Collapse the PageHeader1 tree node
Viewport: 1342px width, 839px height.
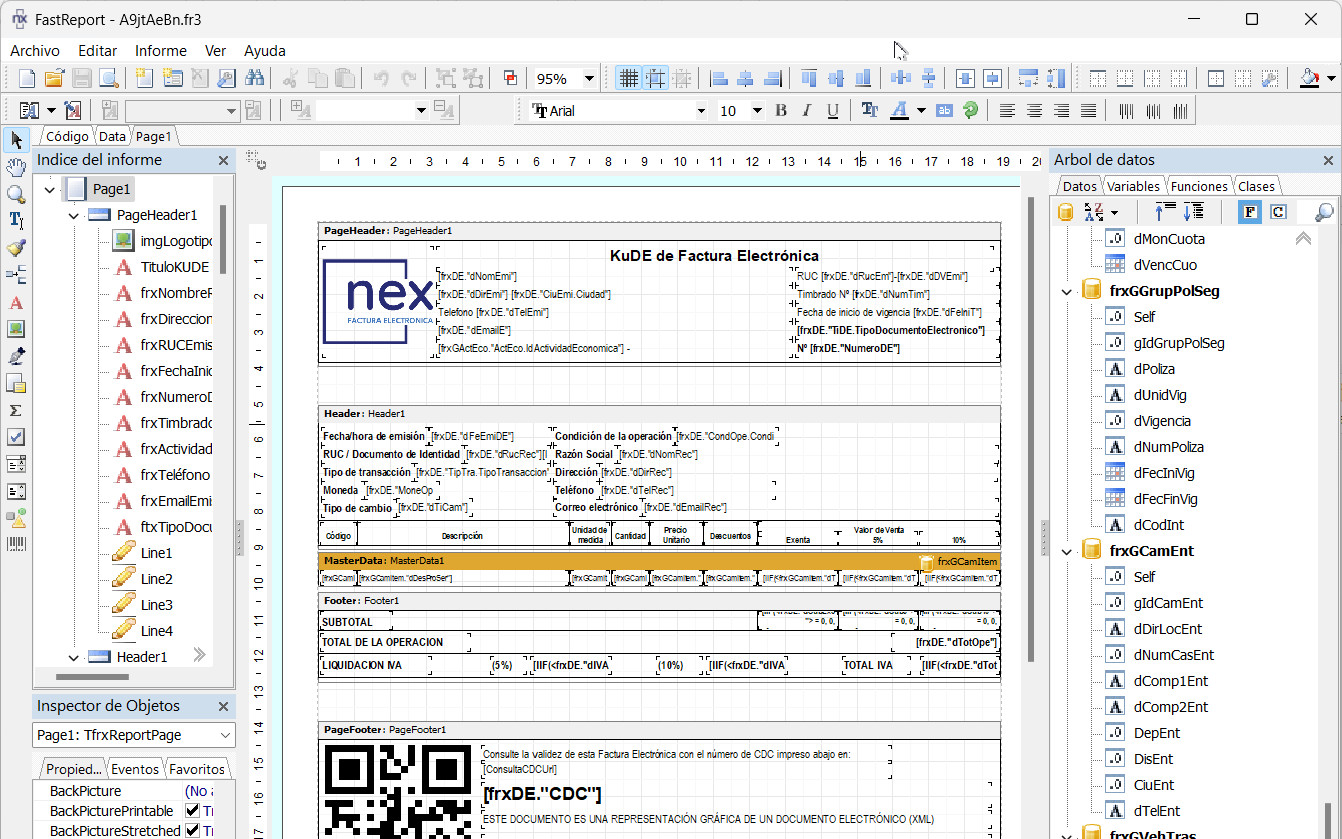(74, 215)
